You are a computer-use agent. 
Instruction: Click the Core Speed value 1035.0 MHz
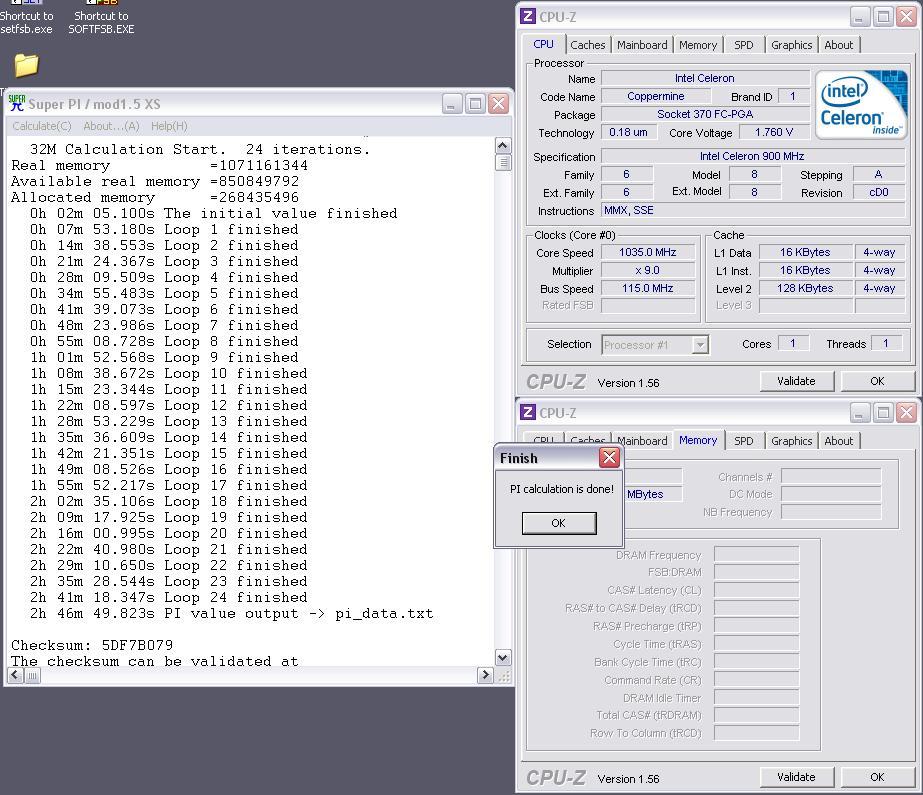click(648, 252)
